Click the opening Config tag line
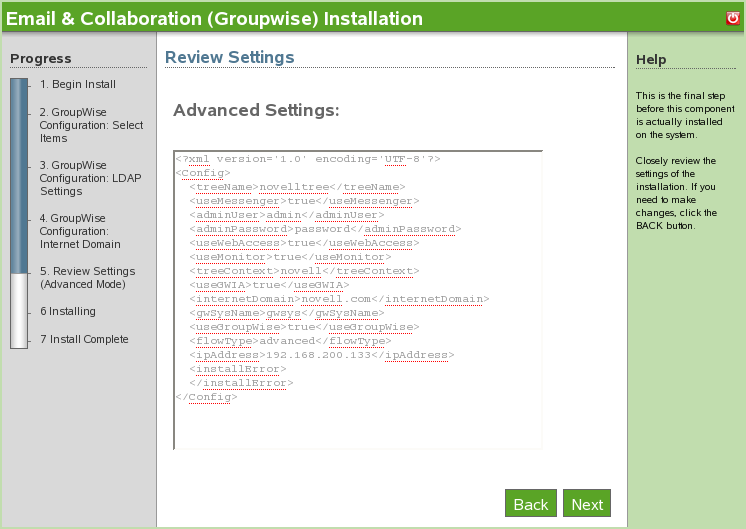Viewport: 746px width, 529px height. [203, 173]
